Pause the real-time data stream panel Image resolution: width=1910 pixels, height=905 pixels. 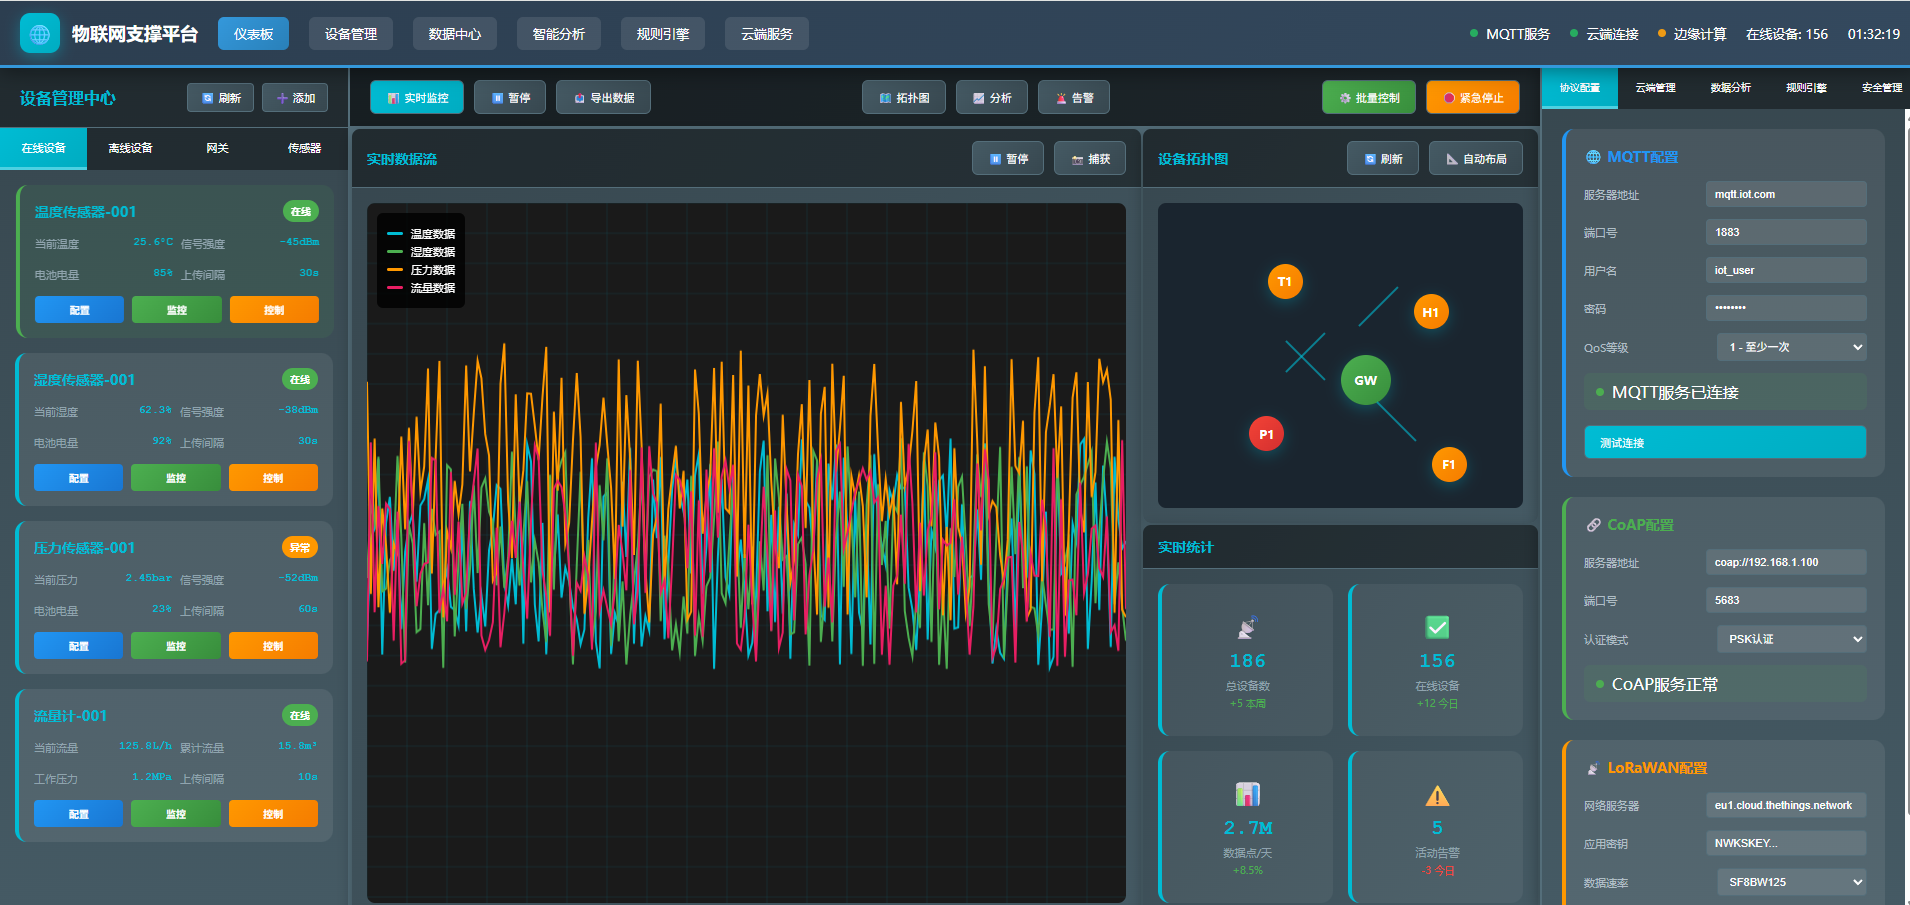(x=1008, y=159)
